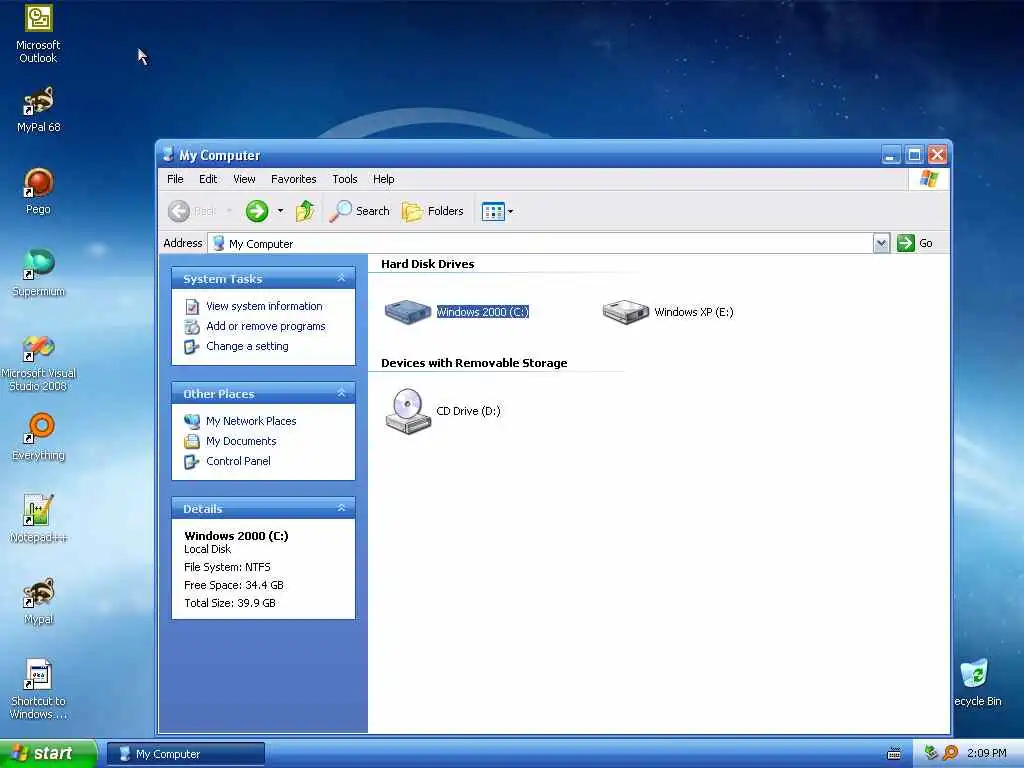Open the Address bar dropdown
The width and height of the screenshot is (1024, 768).
point(881,244)
